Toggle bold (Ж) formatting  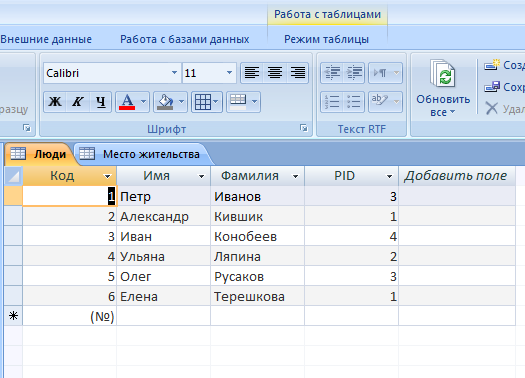pyautogui.click(x=55, y=102)
